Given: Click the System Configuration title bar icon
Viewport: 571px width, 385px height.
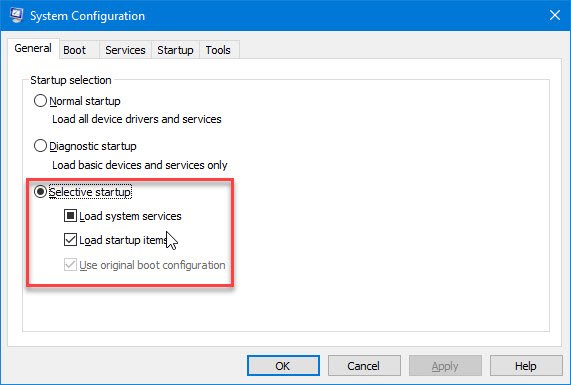Looking at the screenshot, I should [x=16, y=15].
